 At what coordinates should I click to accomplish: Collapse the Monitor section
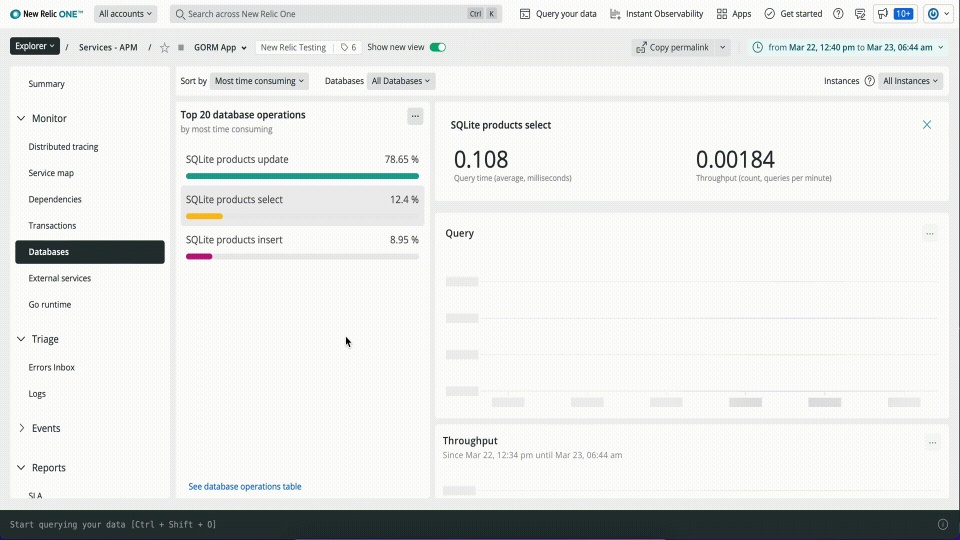[x=21, y=118]
